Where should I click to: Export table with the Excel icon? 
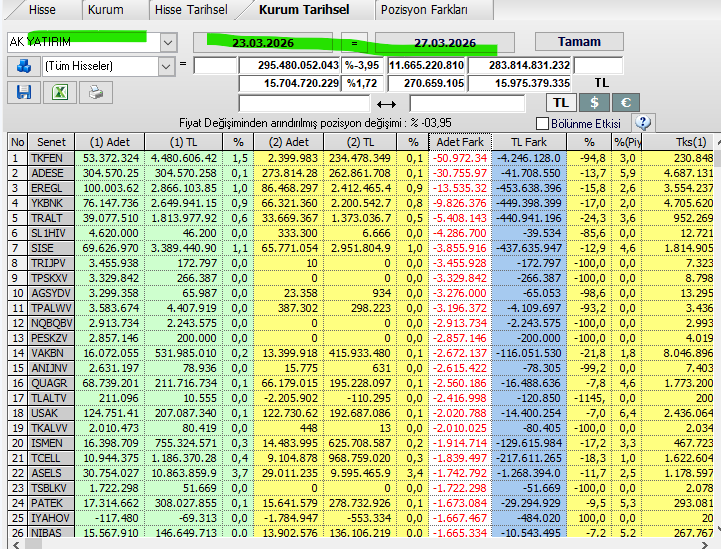coord(60,92)
